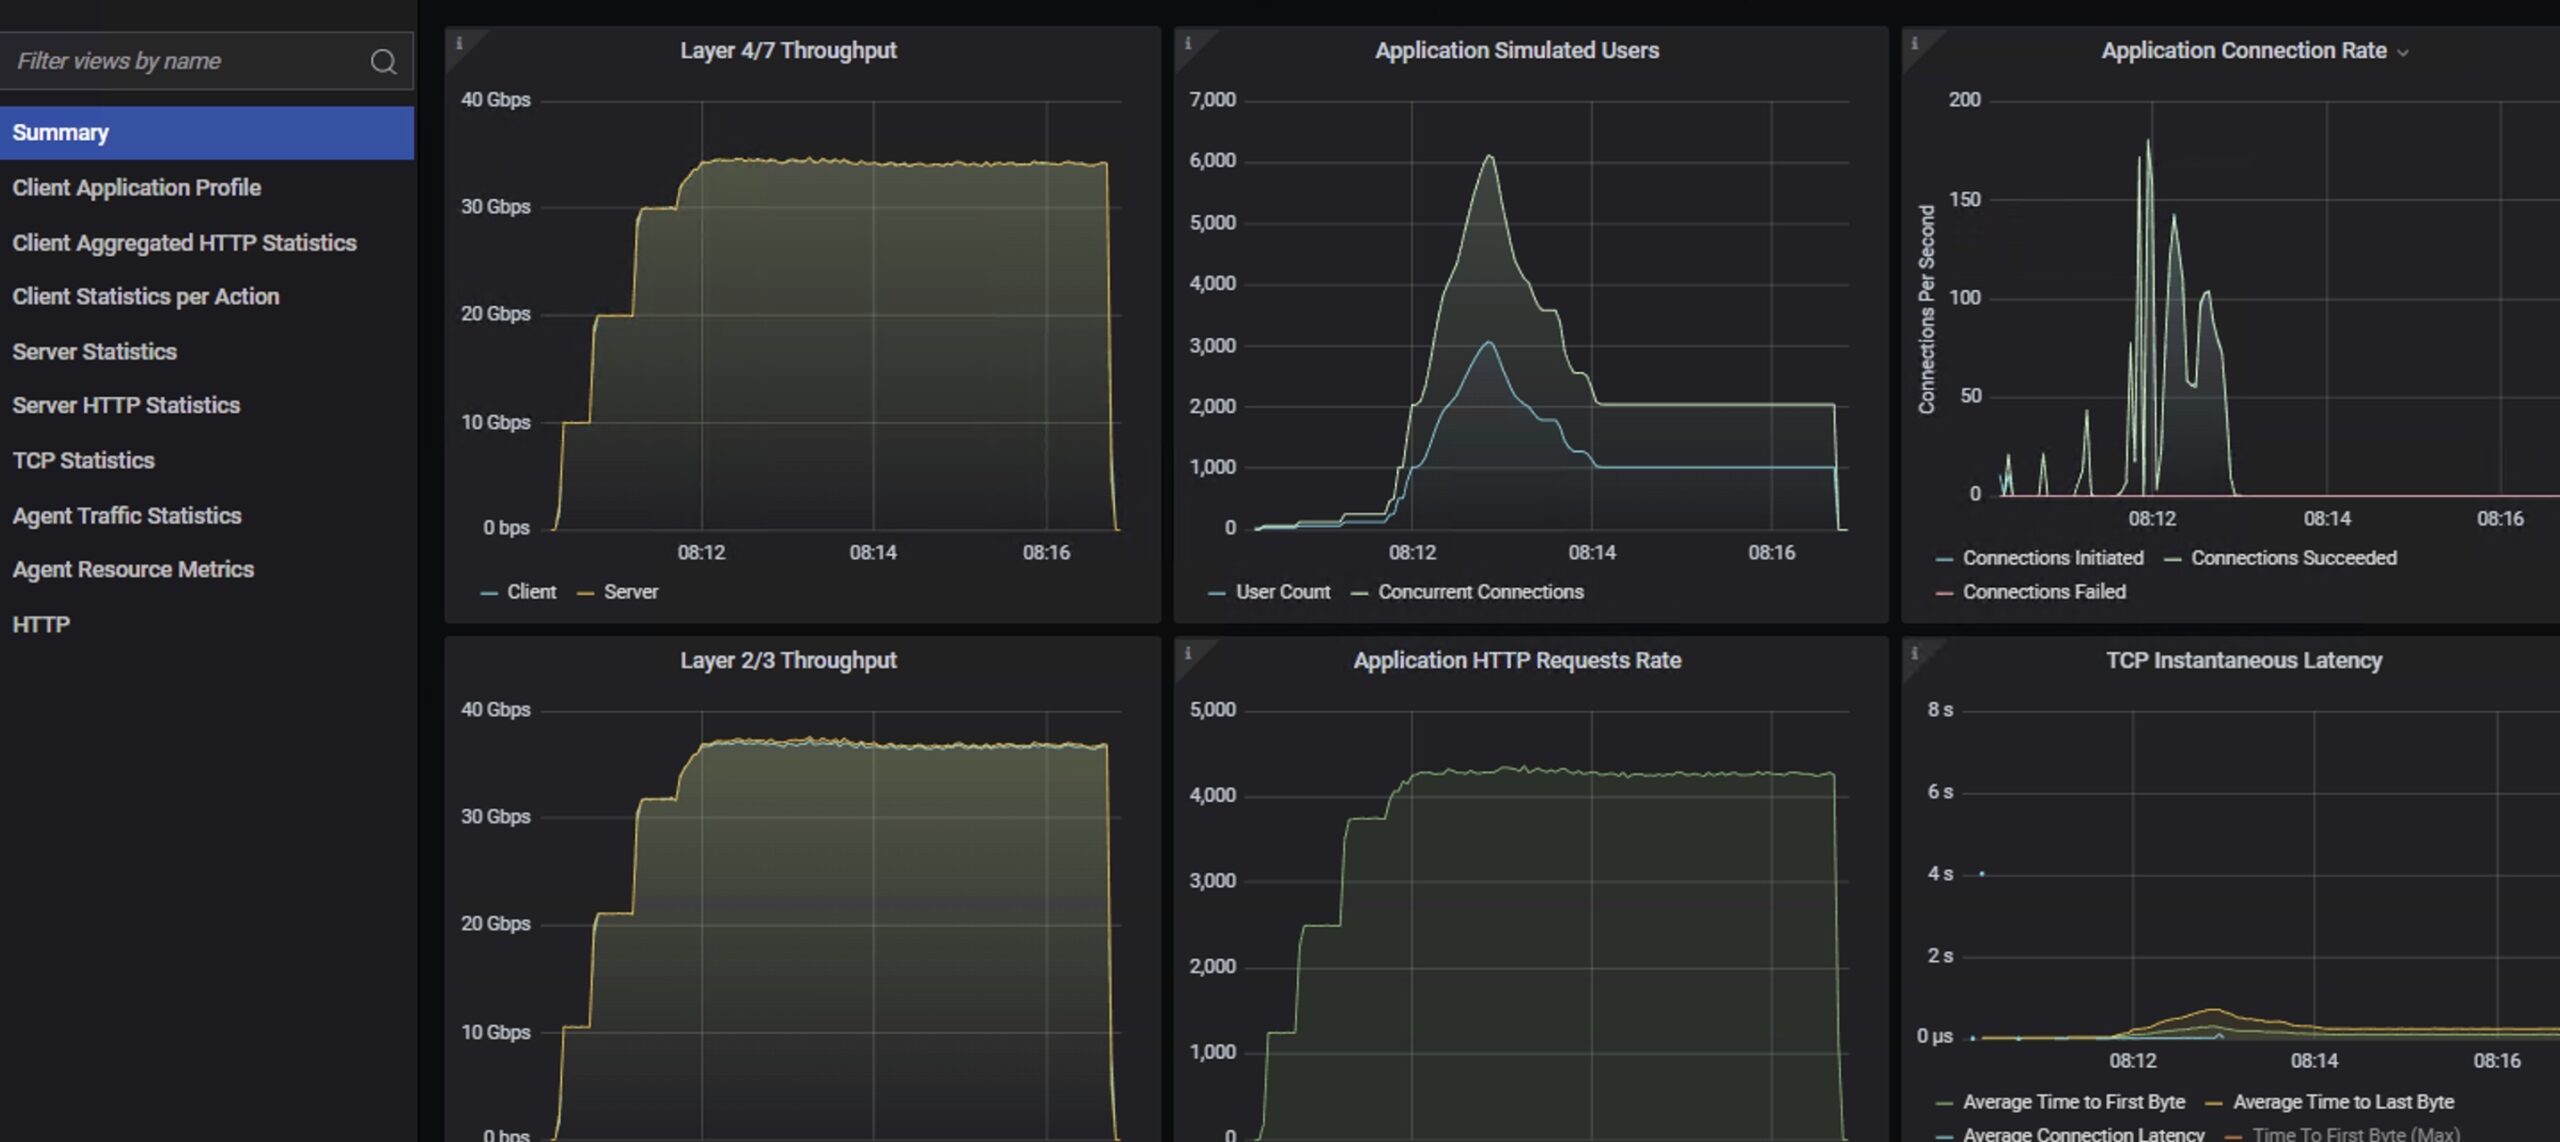Toggle the Server series in throughput legend
2560x1142 pixels.
point(630,592)
